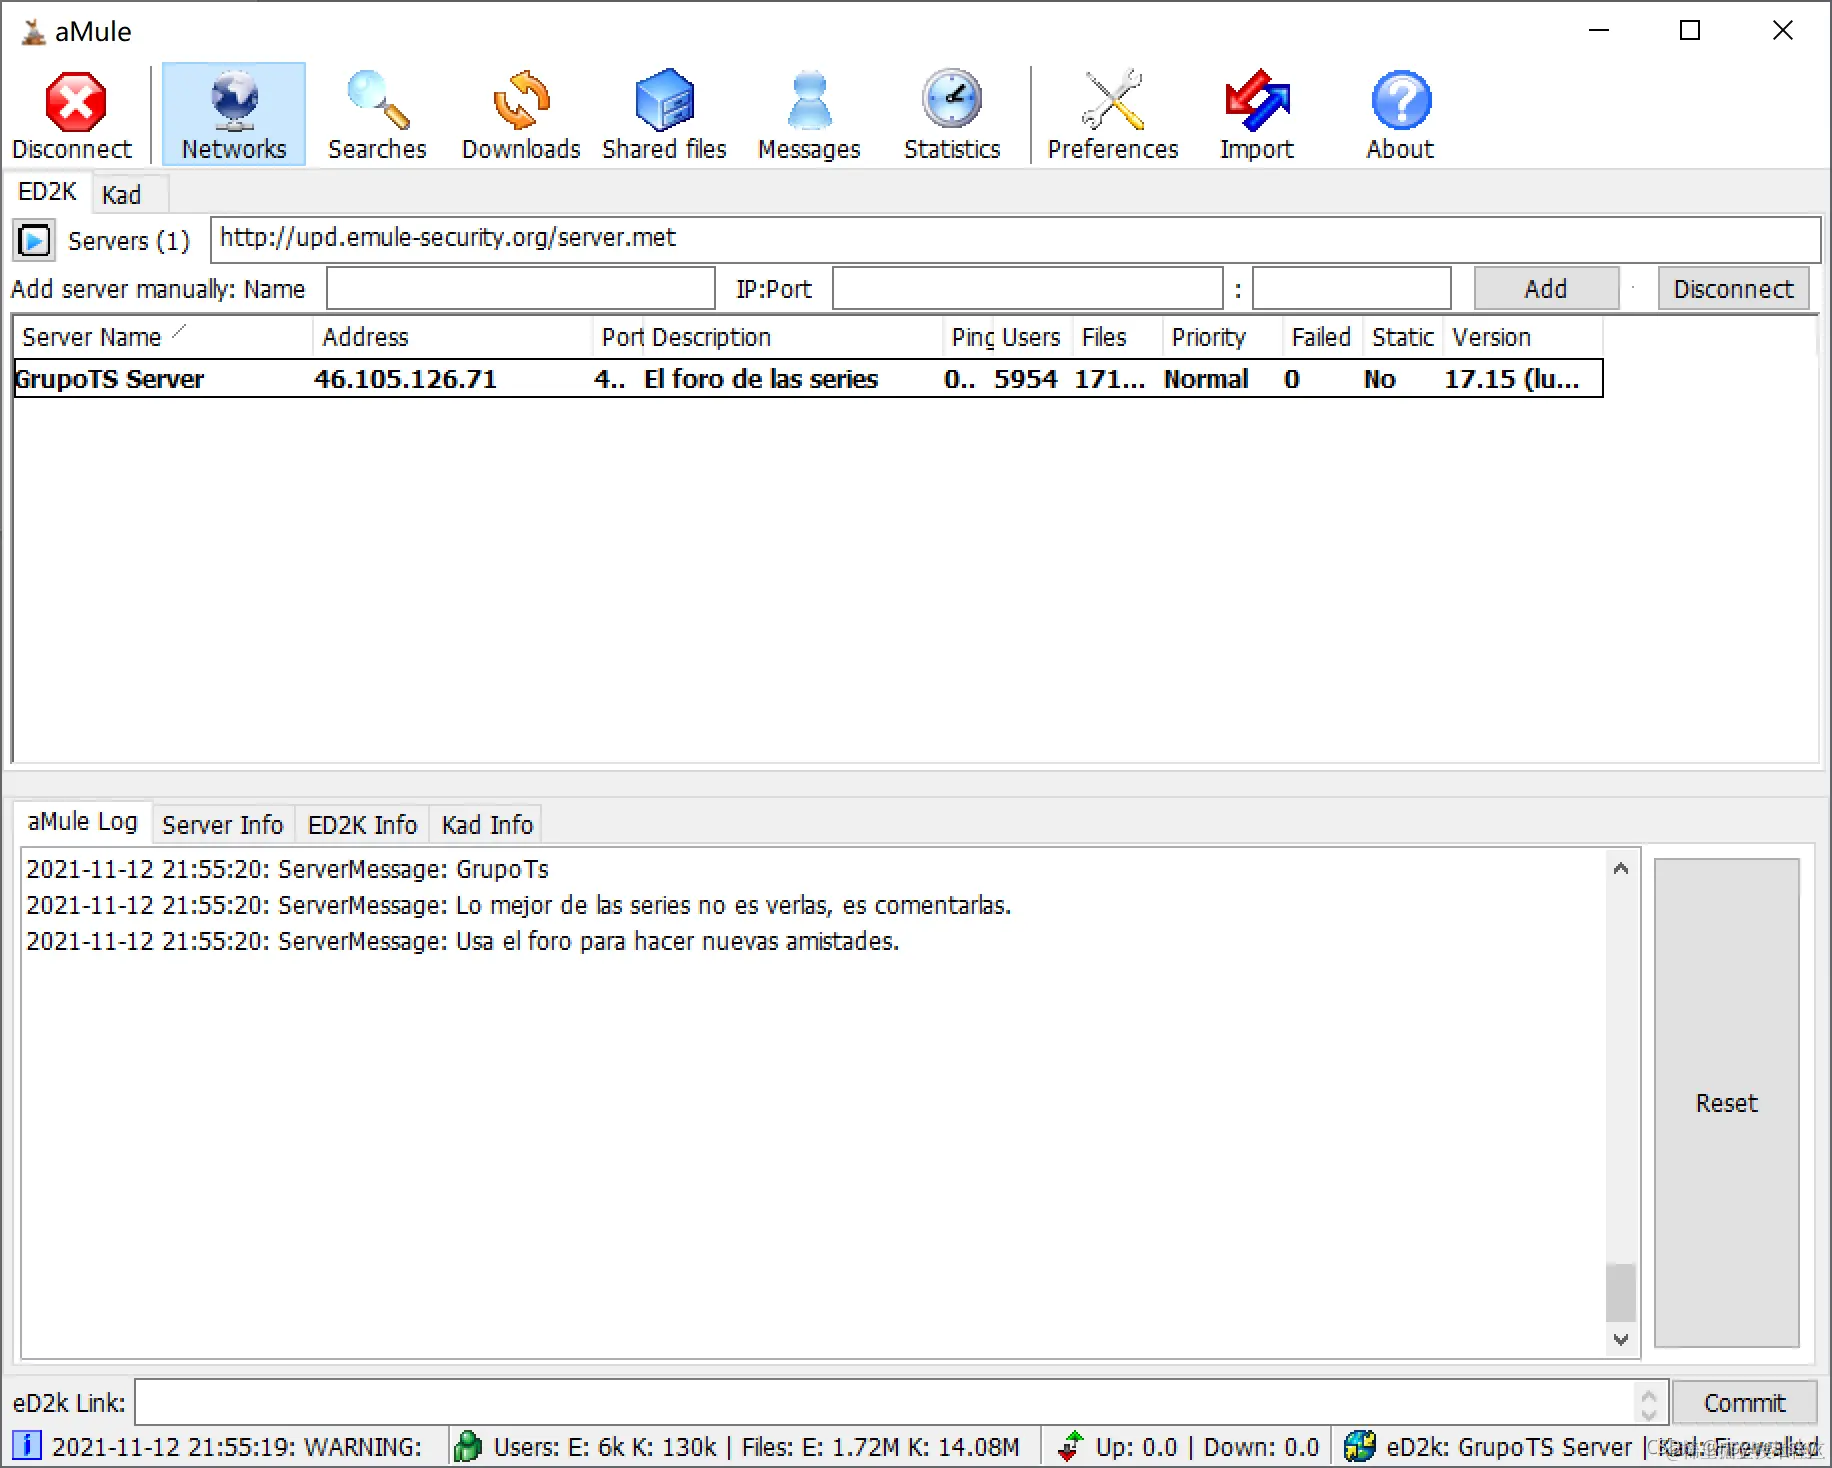Sort by the Ping column header

pyautogui.click(x=968, y=338)
